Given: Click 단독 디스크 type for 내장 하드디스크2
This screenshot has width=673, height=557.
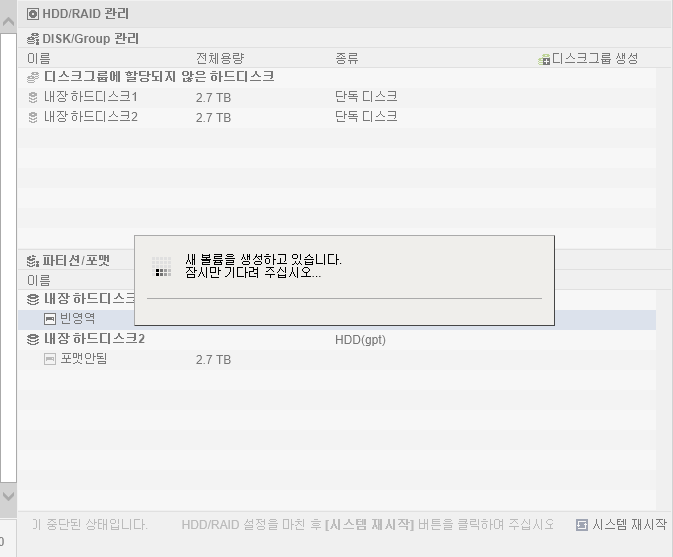Looking at the screenshot, I should [366, 116].
